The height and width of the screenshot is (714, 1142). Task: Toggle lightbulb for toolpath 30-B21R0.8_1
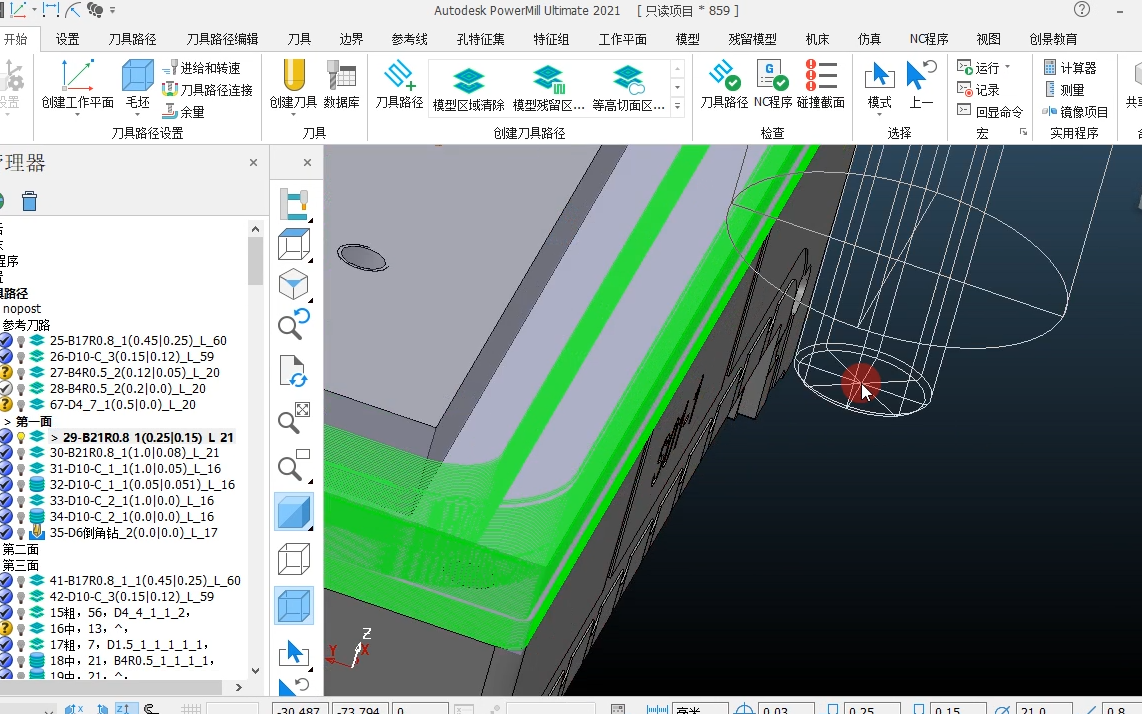click(21, 453)
